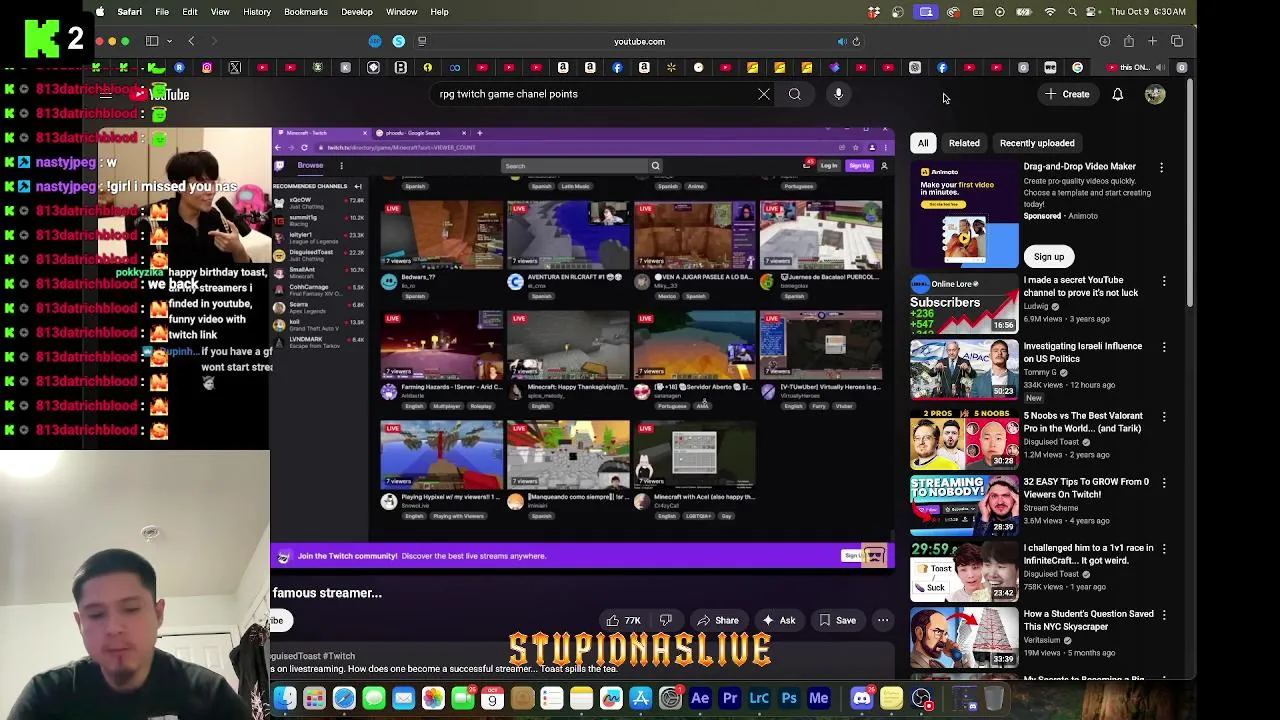Open options for 5 Noobs vs Valorant Pro video
1280x720 pixels.
1164,417
